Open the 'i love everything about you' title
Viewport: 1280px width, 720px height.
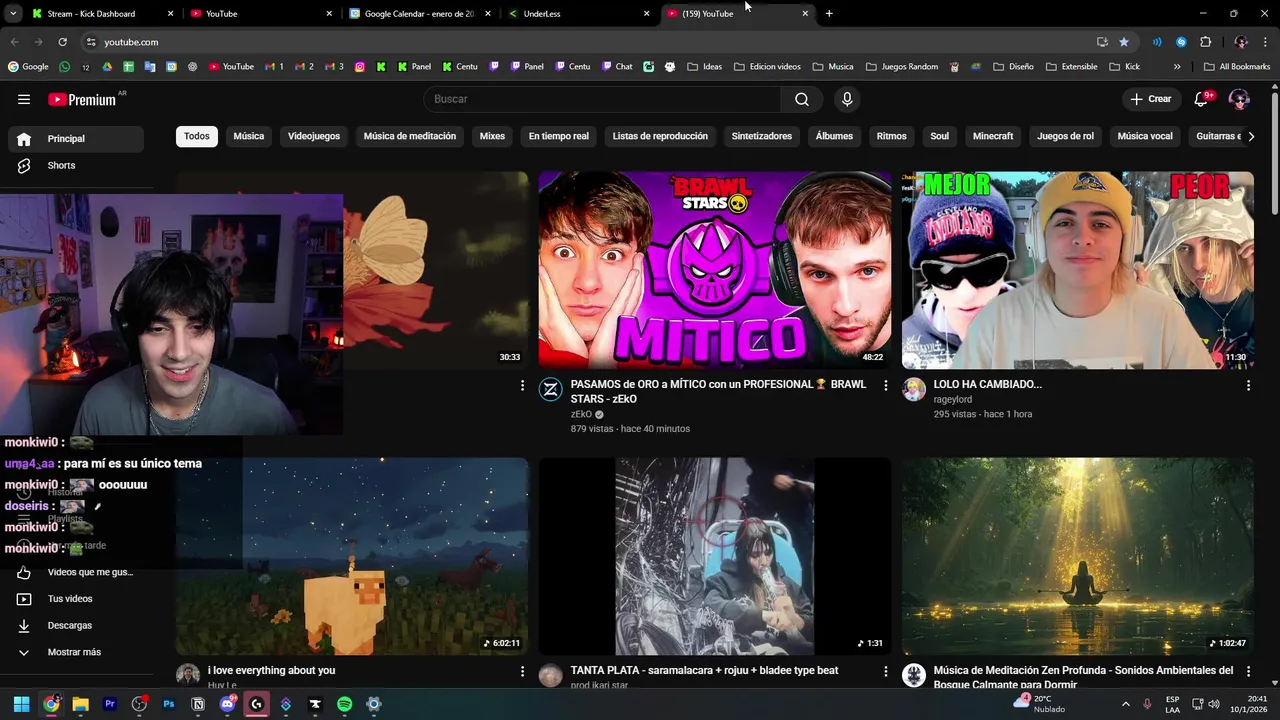coord(271,670)
